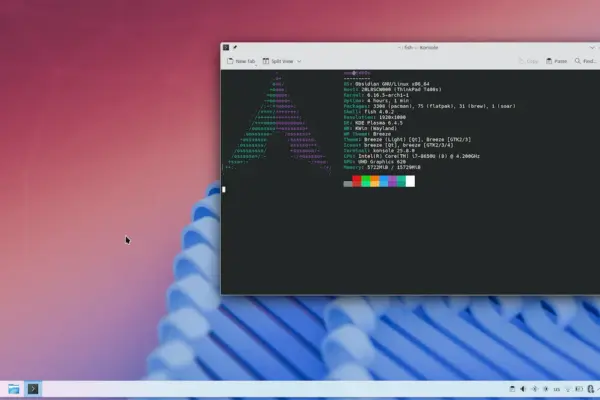Image resolution: width=600 pixels, height=400 pixels.
Task: Open the battery tray icon
Action: (579, 389)
